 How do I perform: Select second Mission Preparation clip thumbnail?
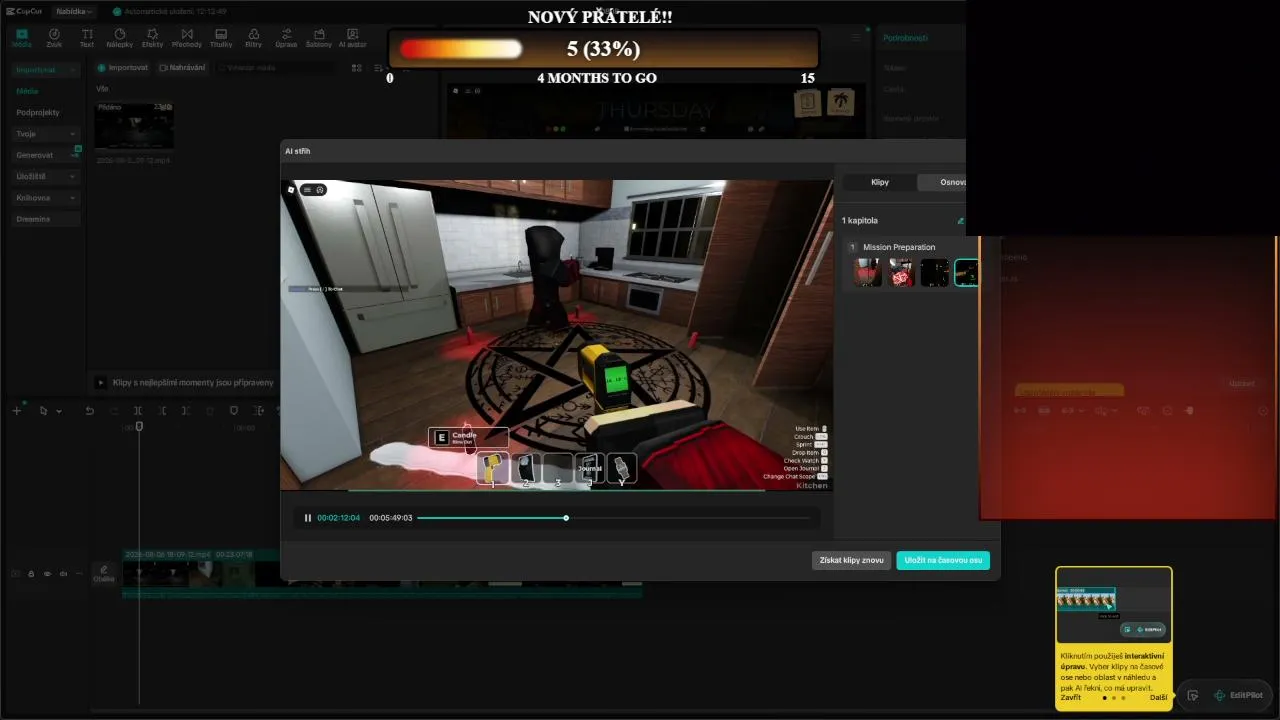pos(902,273)
